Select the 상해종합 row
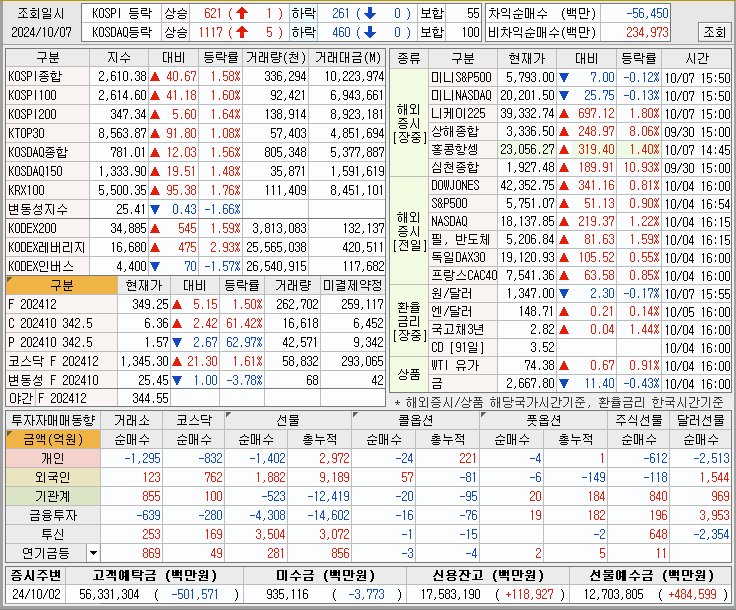736x610 pixels. tap(580, 131)
